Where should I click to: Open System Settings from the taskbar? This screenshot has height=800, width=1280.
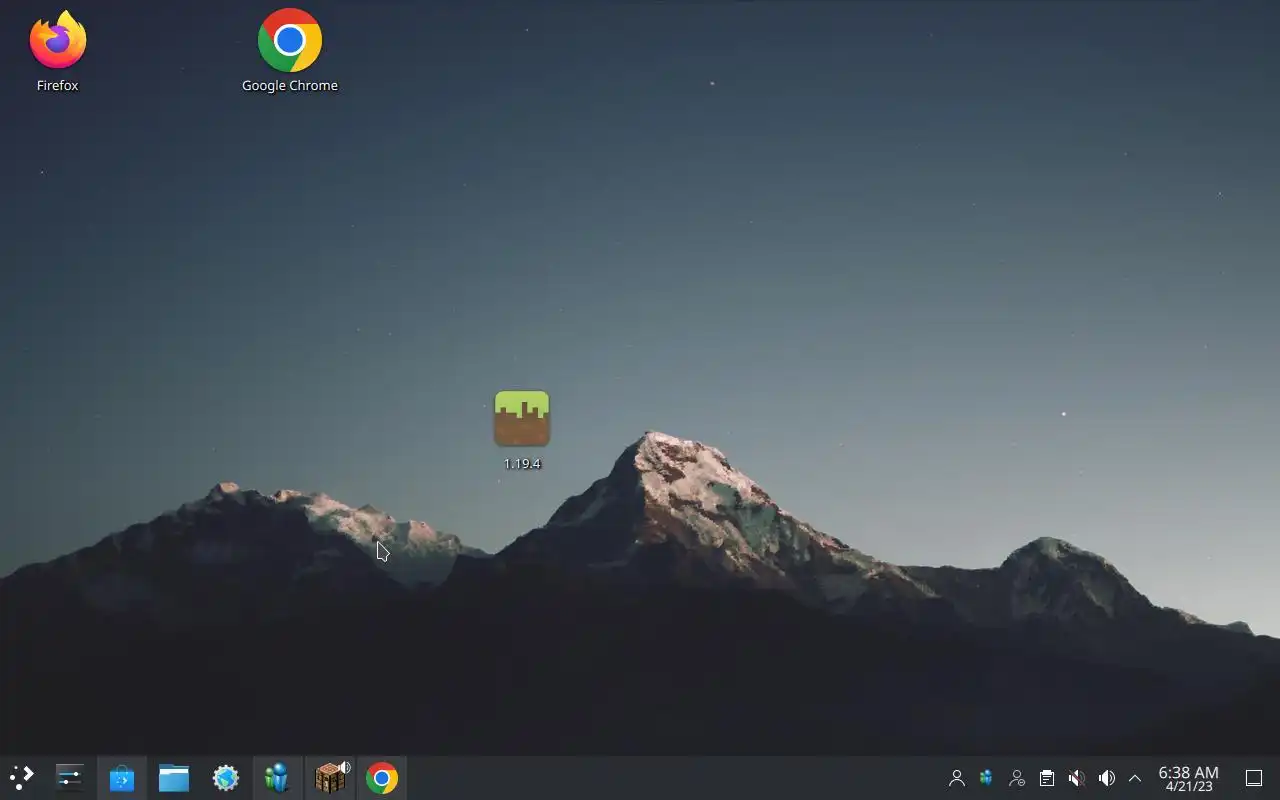tap(70, 778)
